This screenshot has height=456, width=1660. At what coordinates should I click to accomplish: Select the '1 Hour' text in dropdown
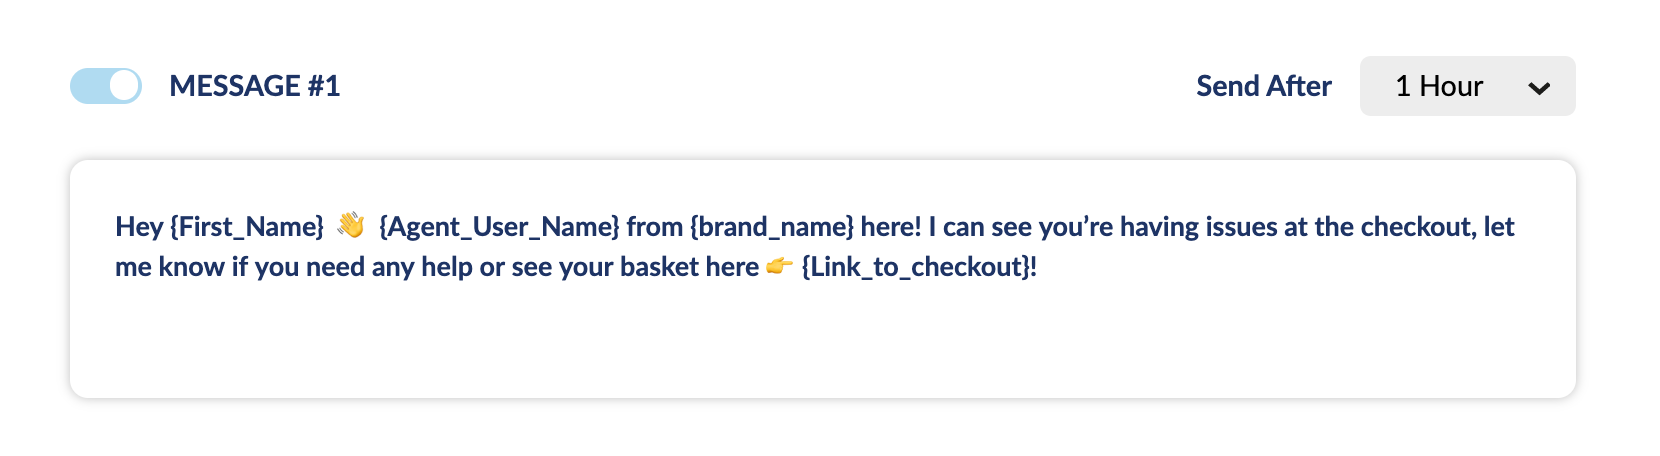click(x=1439, y=86)
